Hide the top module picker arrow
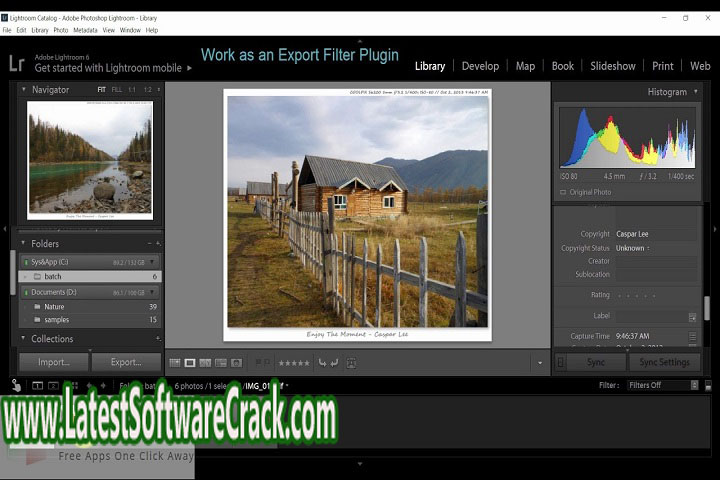 tap(360, 41)
